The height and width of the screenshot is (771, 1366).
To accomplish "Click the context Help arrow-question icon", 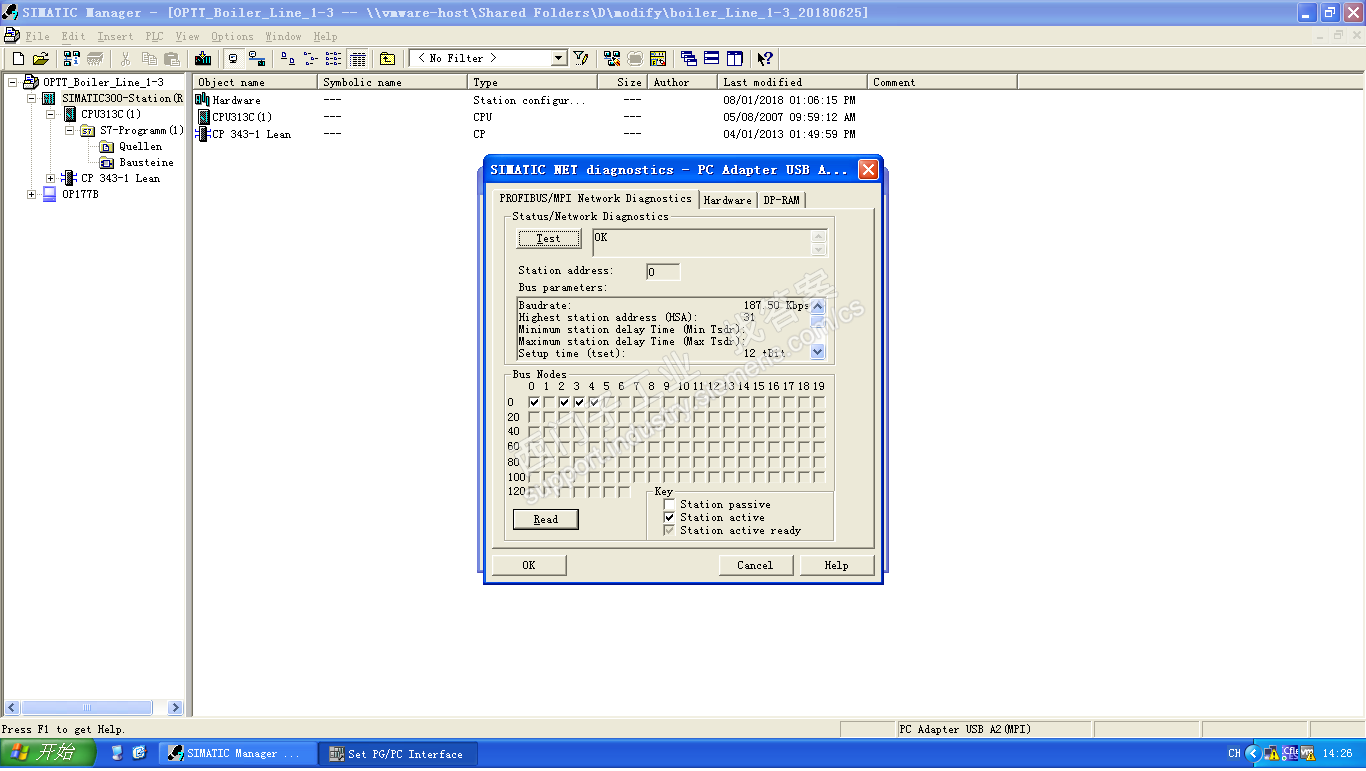I will [765, 59].
